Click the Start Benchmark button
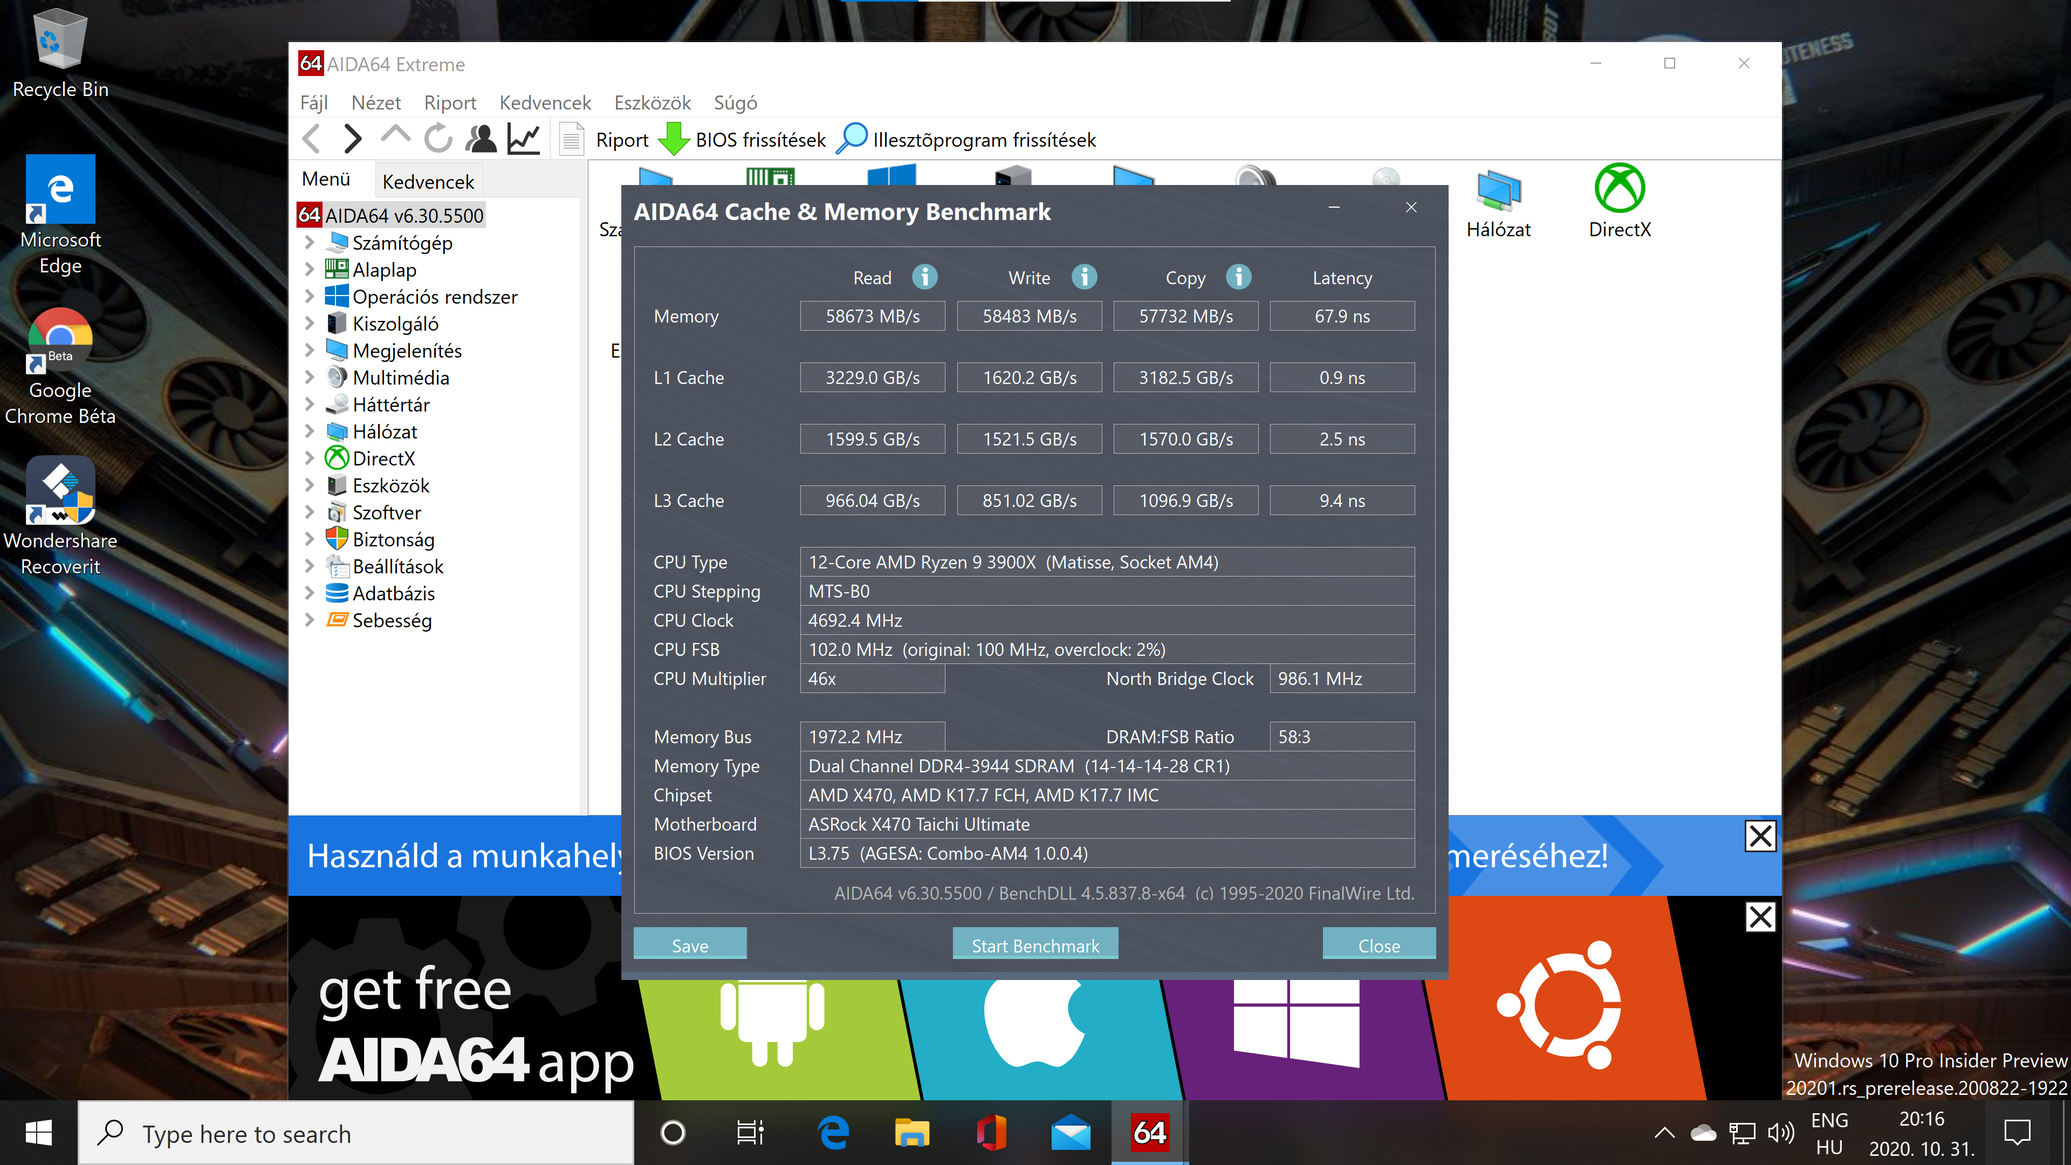Viewport: 2071px width, 1165px height. 1035,944
